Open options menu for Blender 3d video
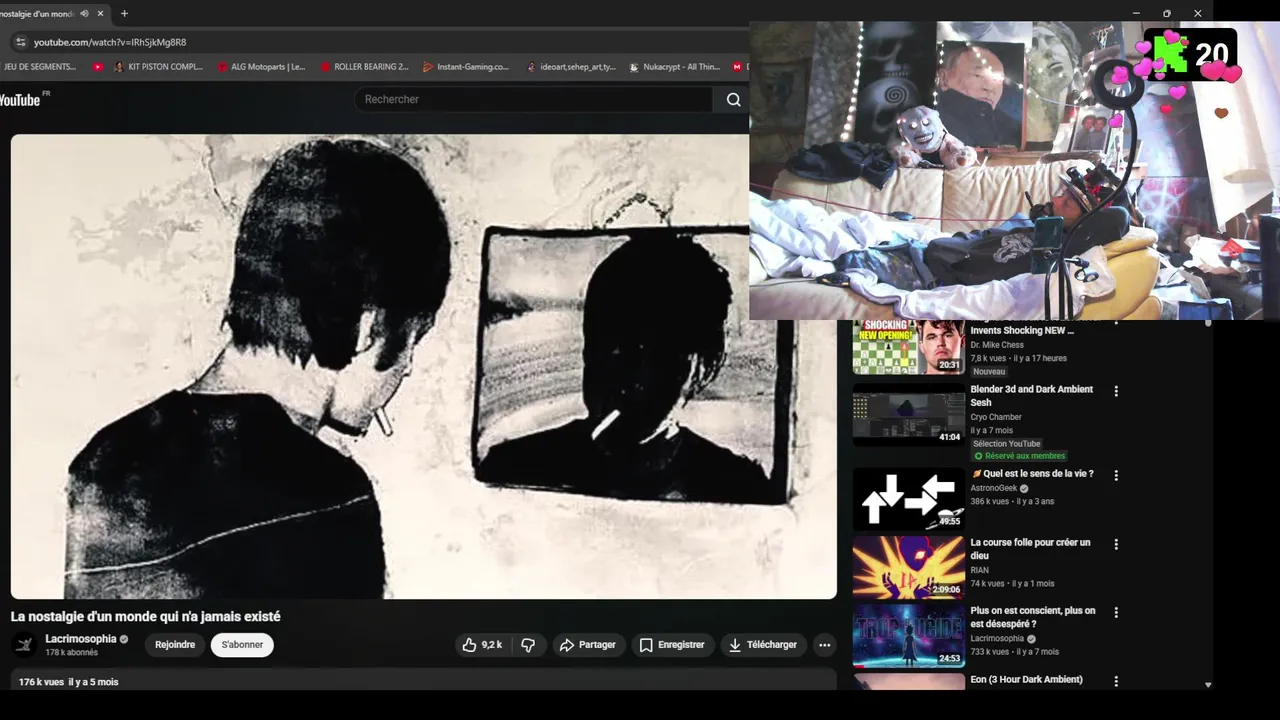 pyautogui.click(x=1116, y=391)
